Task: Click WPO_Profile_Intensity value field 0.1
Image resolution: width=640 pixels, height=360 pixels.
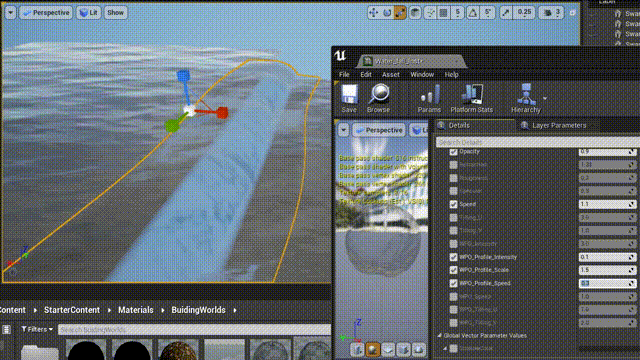Action: 607,257
